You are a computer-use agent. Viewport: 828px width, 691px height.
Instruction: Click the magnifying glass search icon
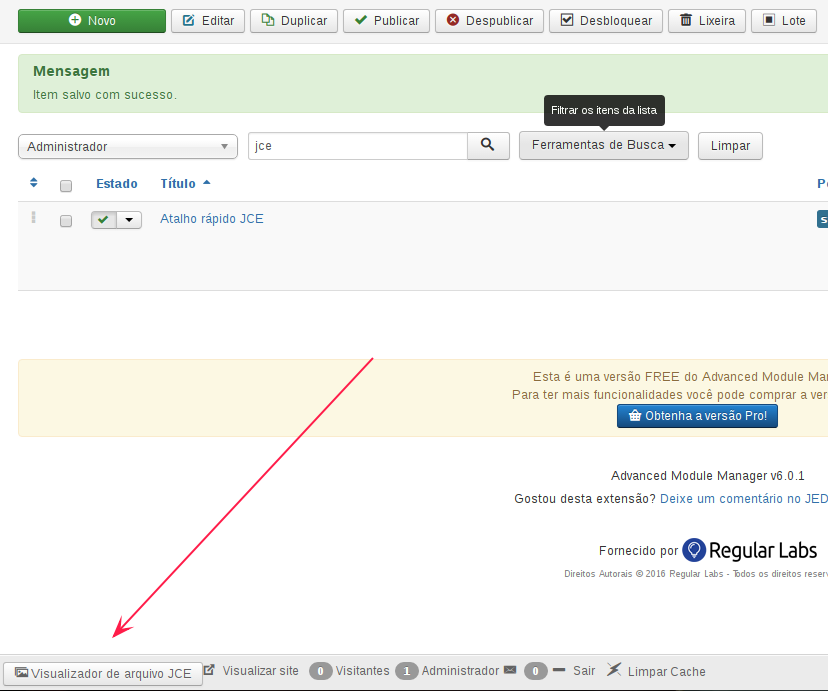[488, 146]
